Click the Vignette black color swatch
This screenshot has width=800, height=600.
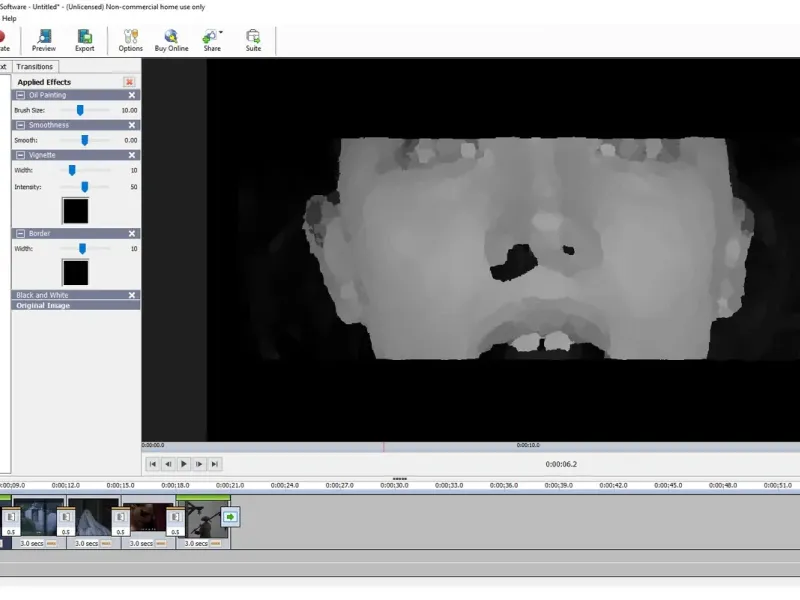[76, 211]
